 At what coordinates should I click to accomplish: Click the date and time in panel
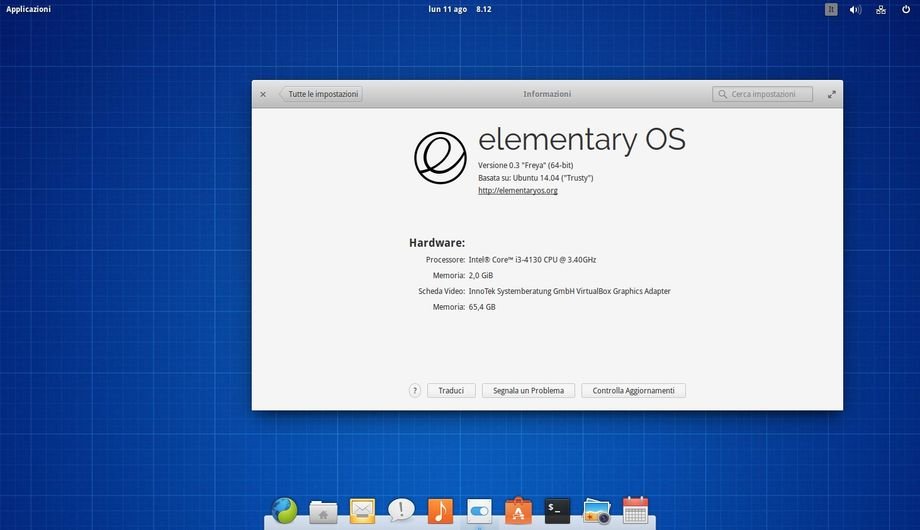[460, 9]
